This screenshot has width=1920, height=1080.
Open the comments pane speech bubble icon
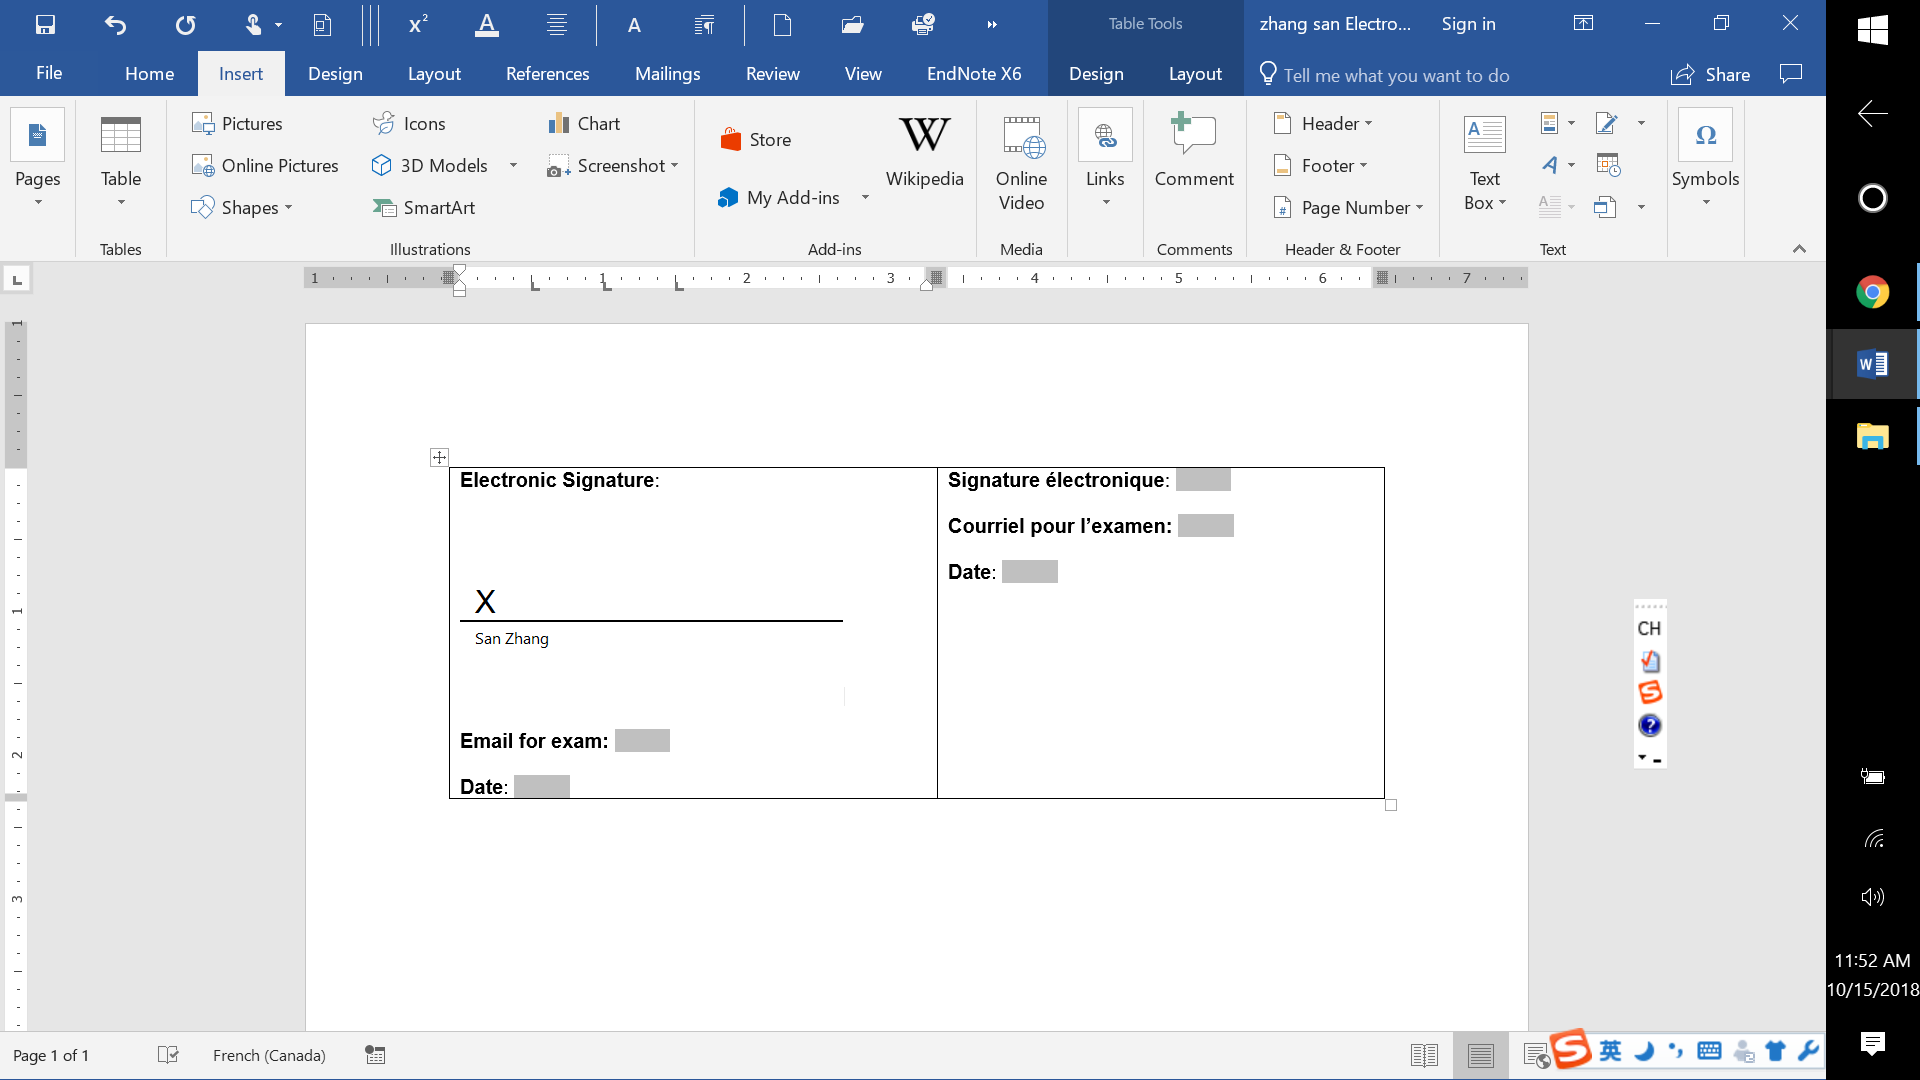[1791, 74]
